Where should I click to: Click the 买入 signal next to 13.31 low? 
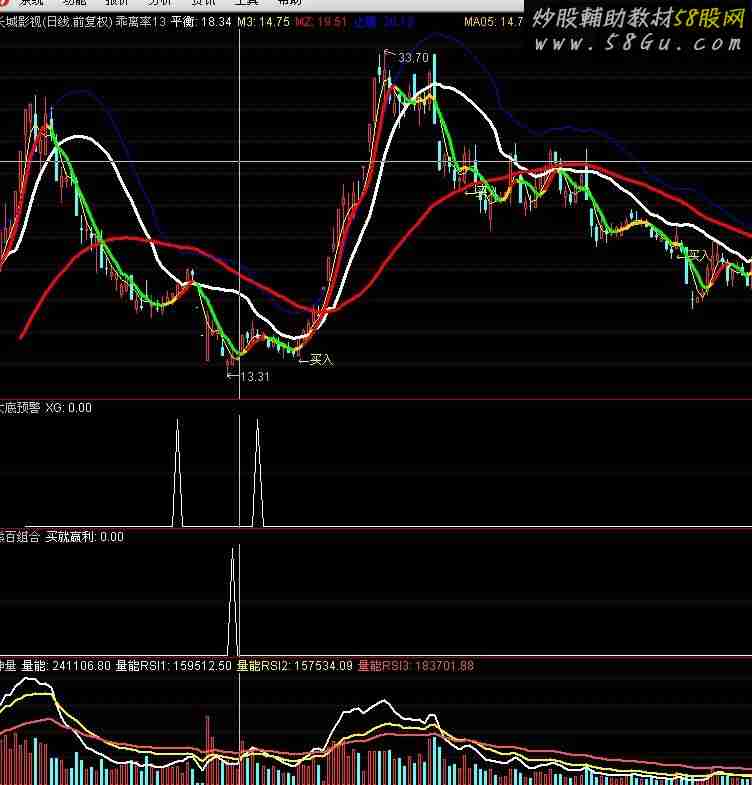pos(320,360)
